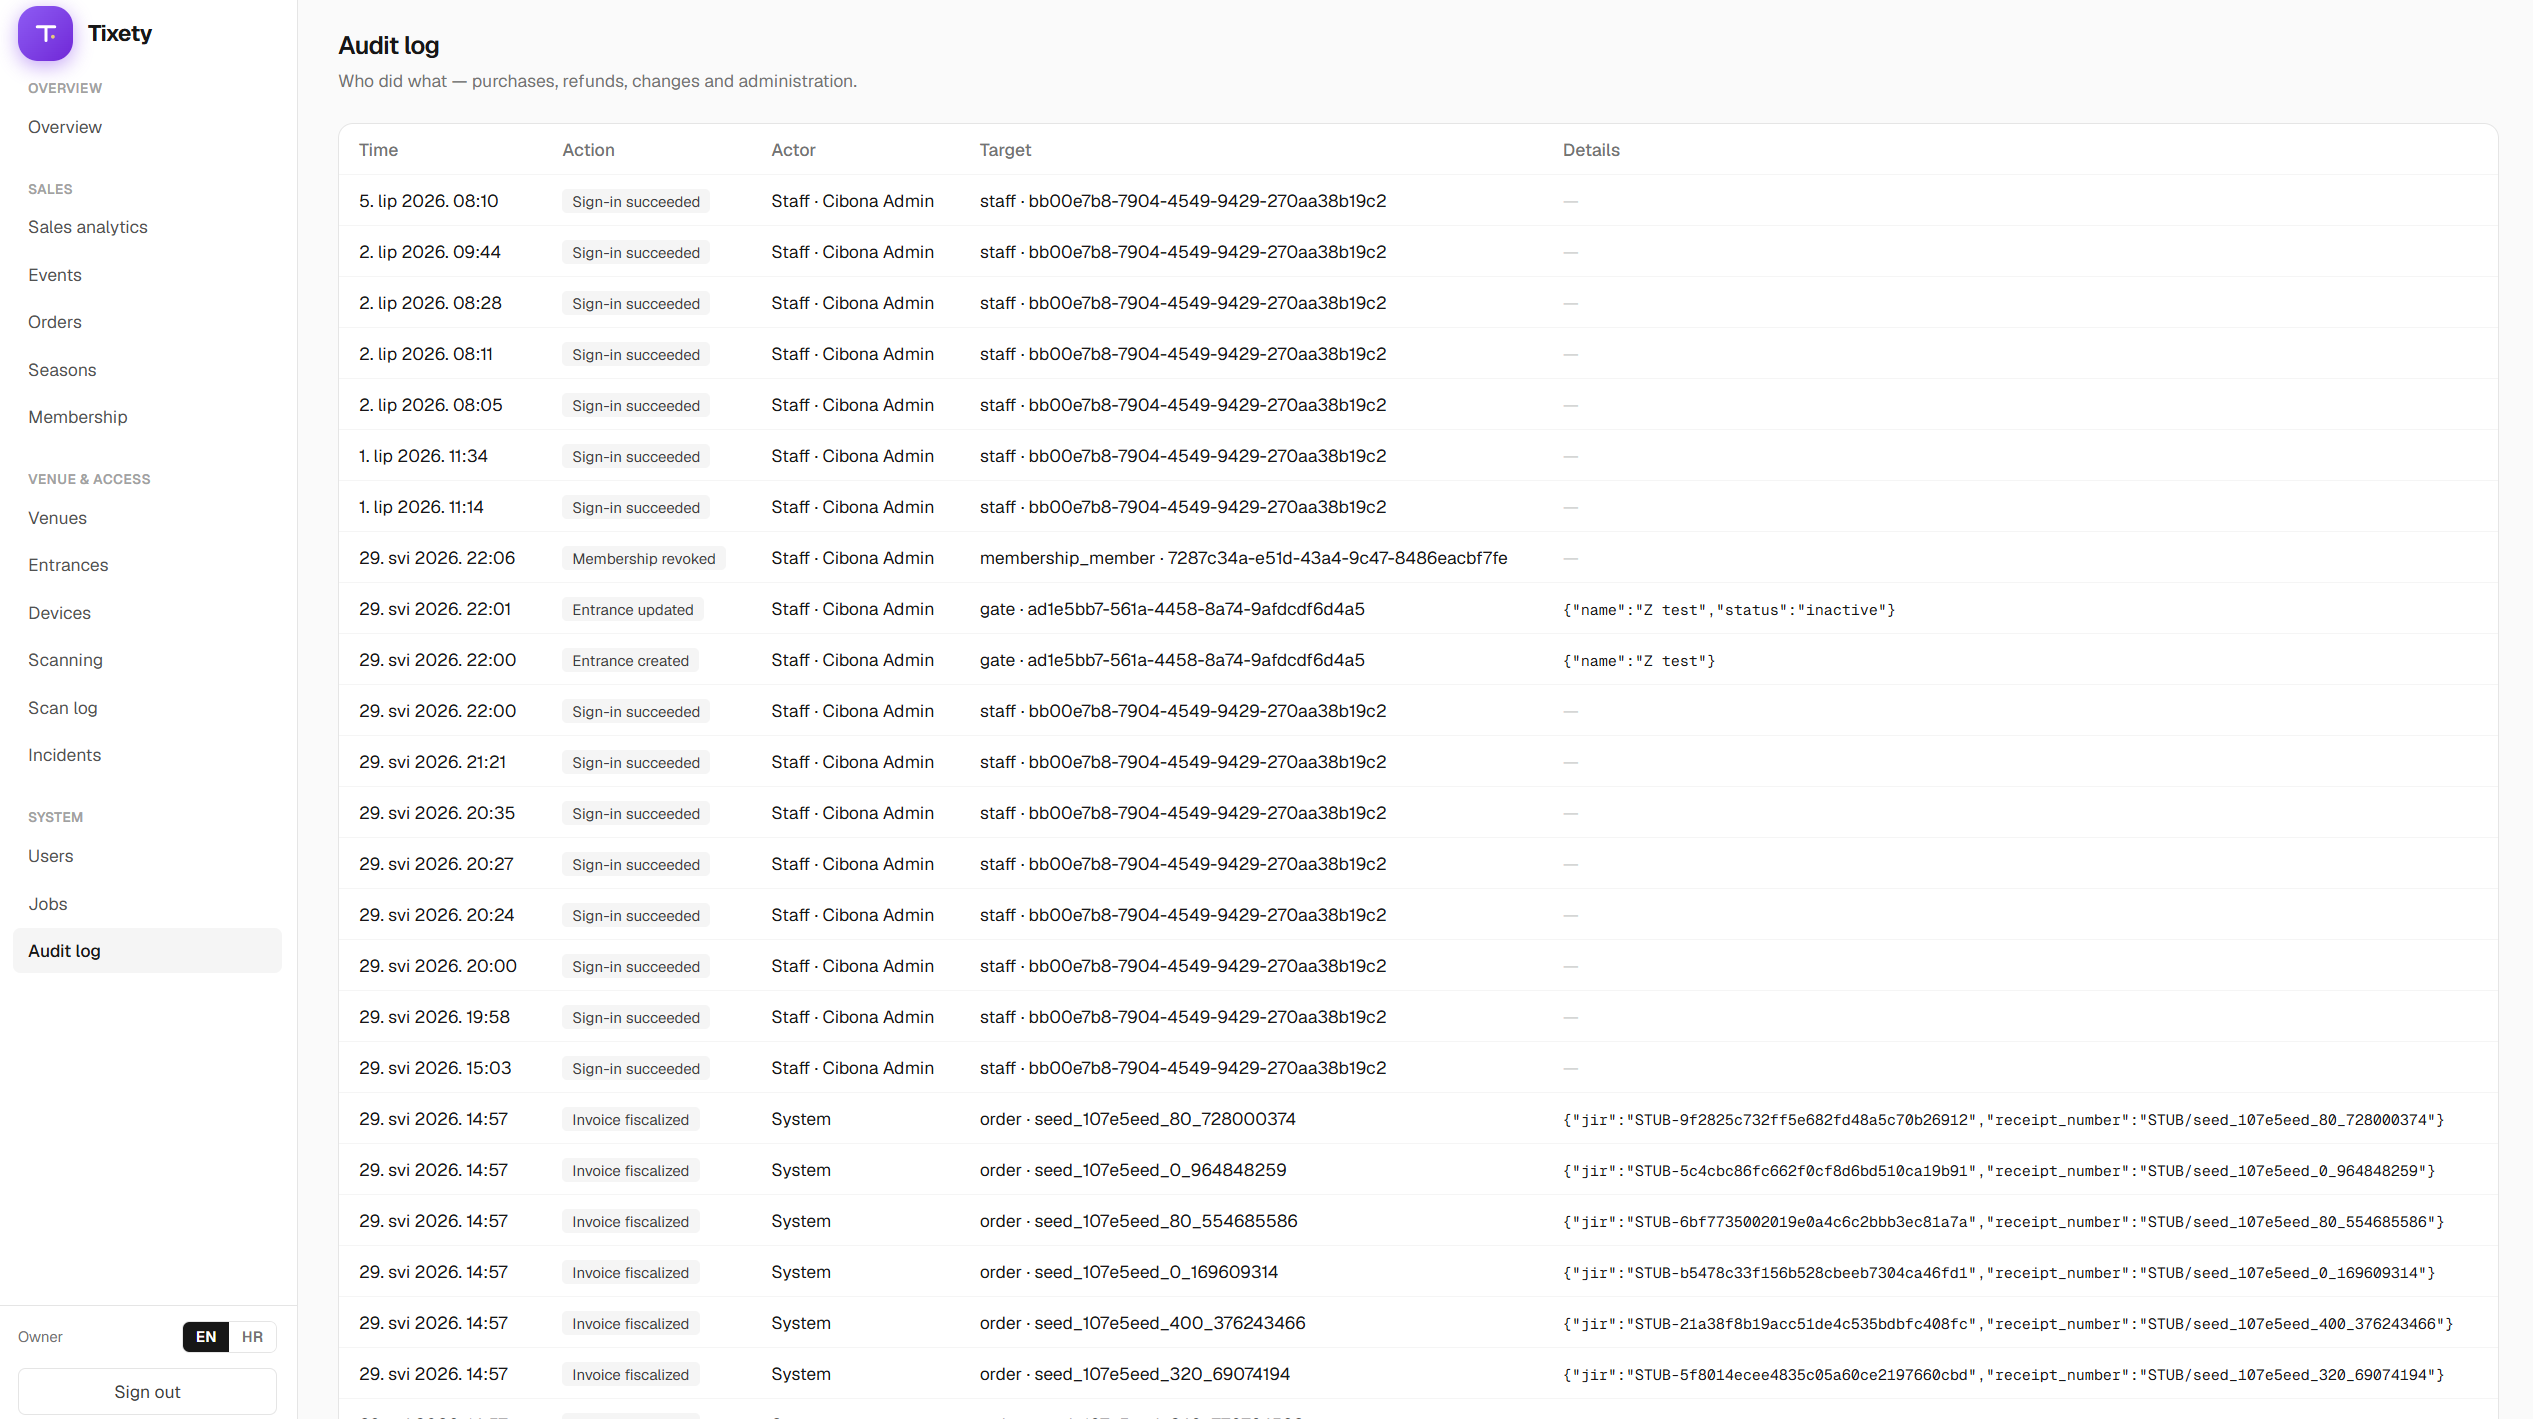Click order seed_107e5eed_0_964848259 target
This screenshot has height=1419, width=2533.
[1133, 1170]
